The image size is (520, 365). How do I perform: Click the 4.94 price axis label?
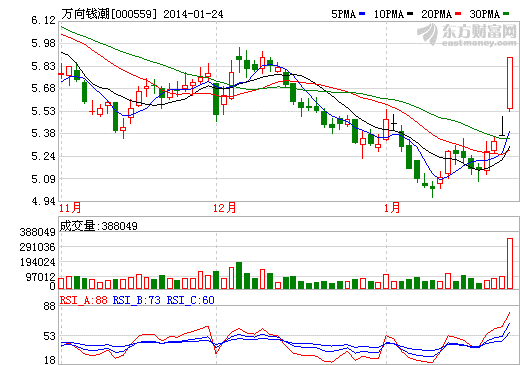[x=43, y=202]
